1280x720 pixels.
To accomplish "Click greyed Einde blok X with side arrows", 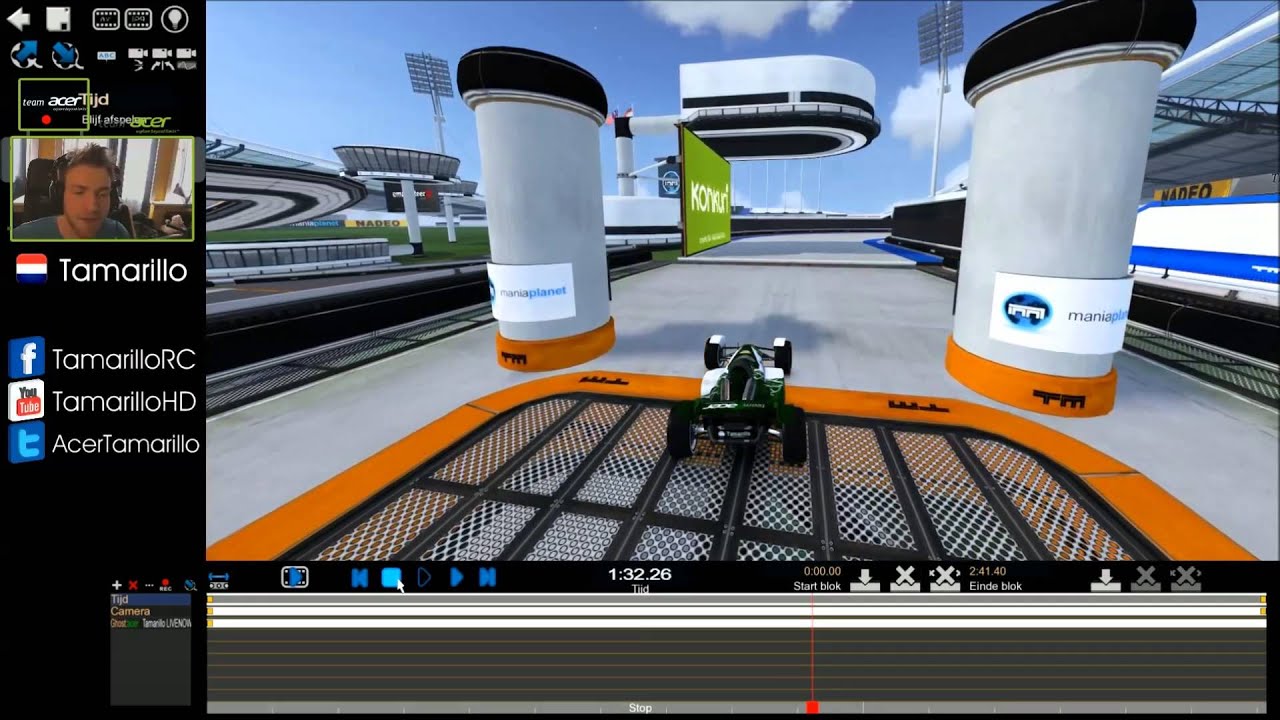I will (1185, 579).
